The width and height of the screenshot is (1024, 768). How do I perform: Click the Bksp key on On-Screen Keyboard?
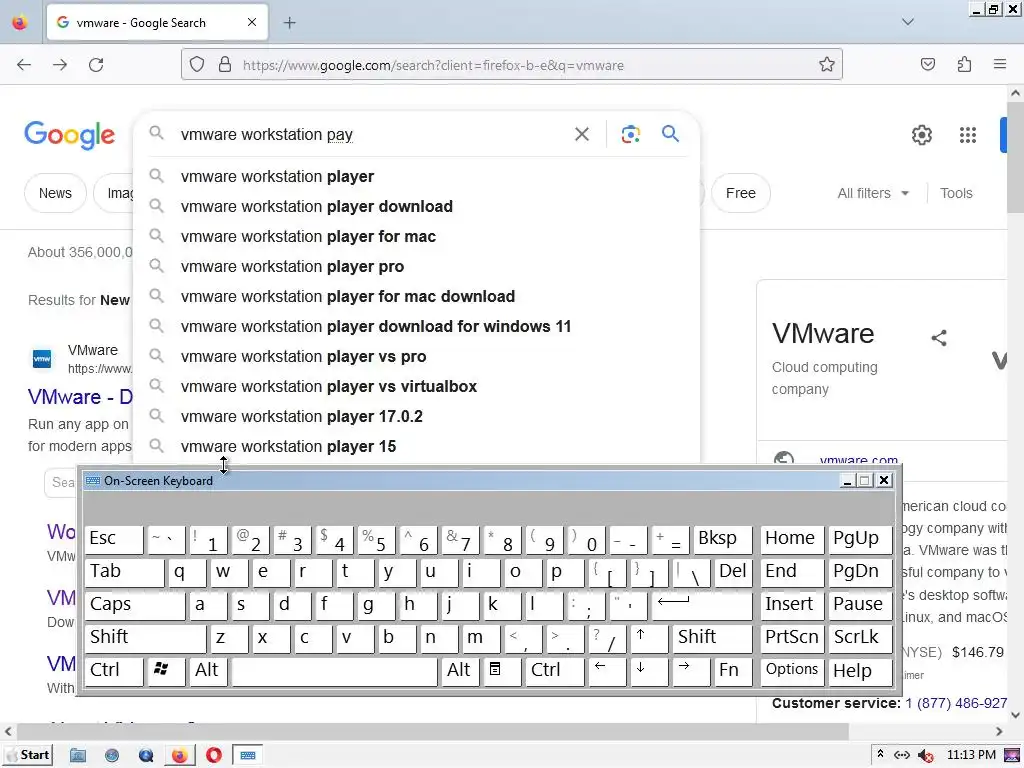click(723, 539)
